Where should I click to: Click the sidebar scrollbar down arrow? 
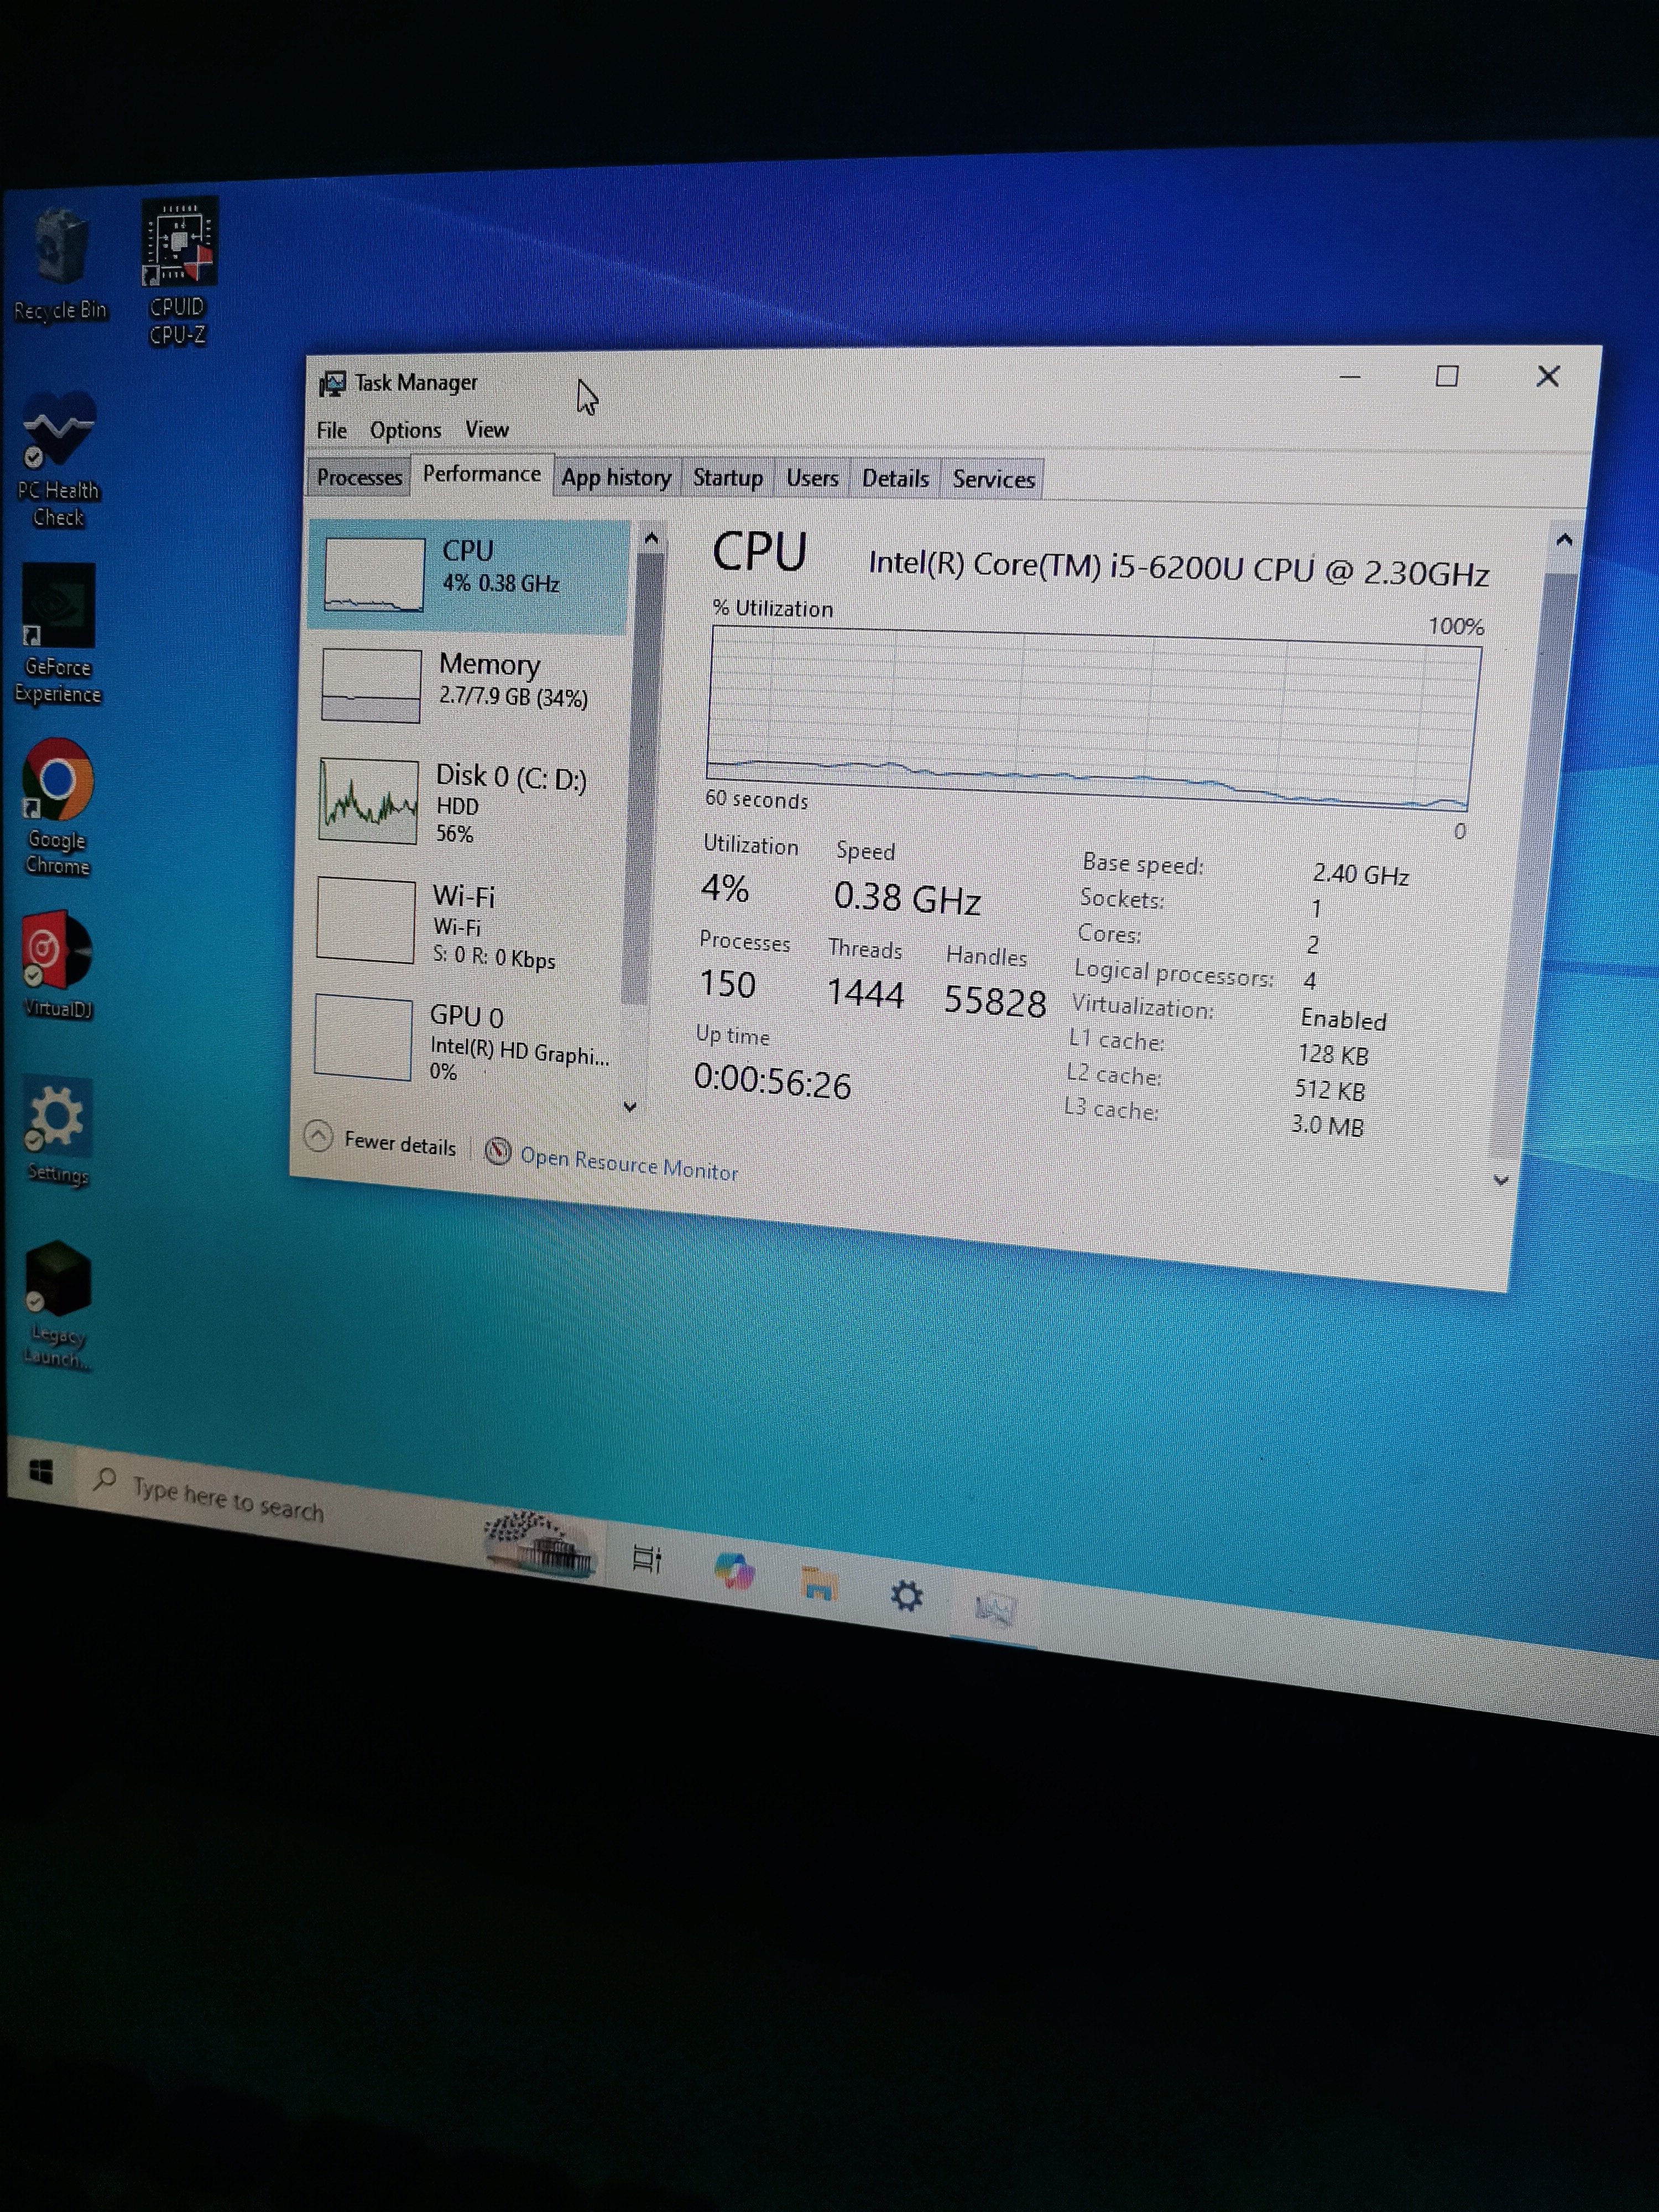point(630,1106)
